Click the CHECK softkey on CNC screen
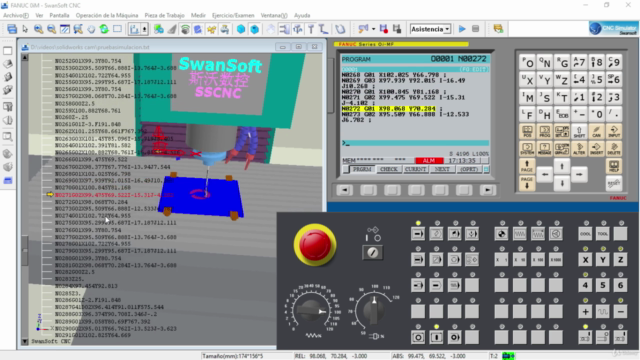 [389, 169]
